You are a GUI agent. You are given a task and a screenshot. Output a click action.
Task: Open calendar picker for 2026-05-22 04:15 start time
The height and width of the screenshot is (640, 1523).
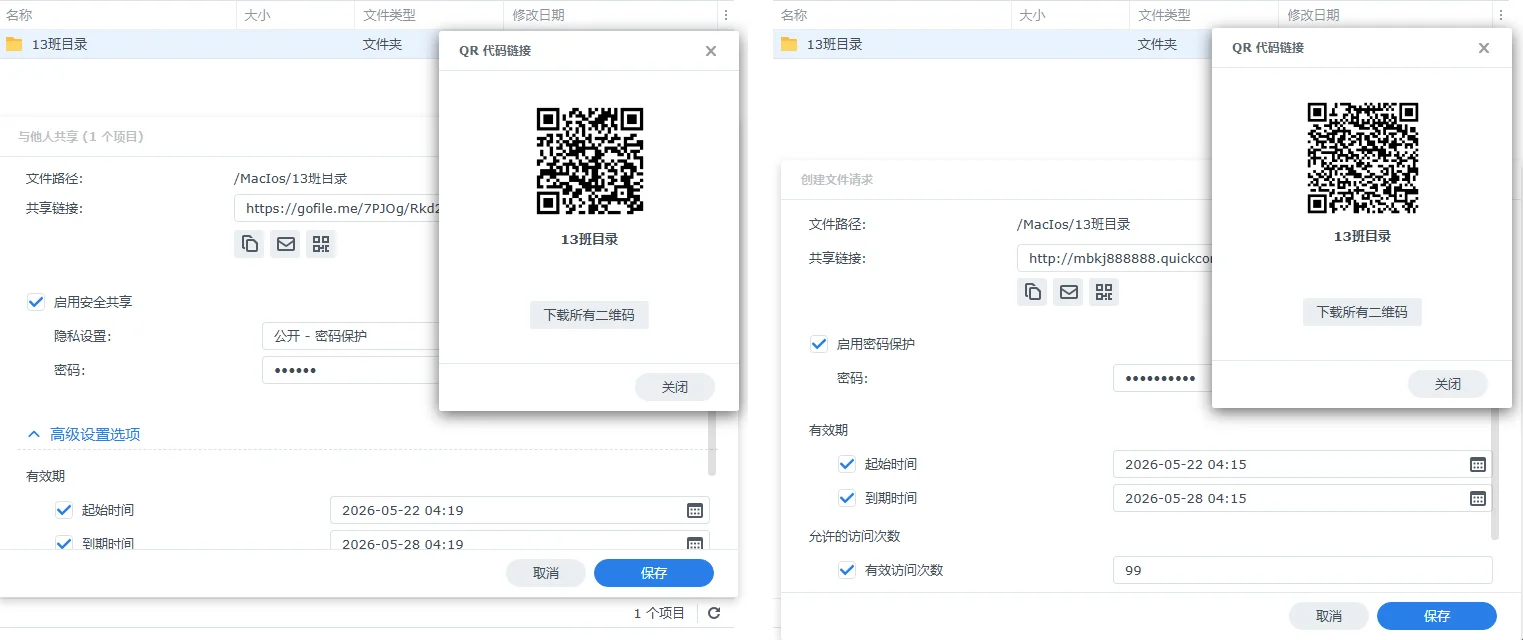1477,464
